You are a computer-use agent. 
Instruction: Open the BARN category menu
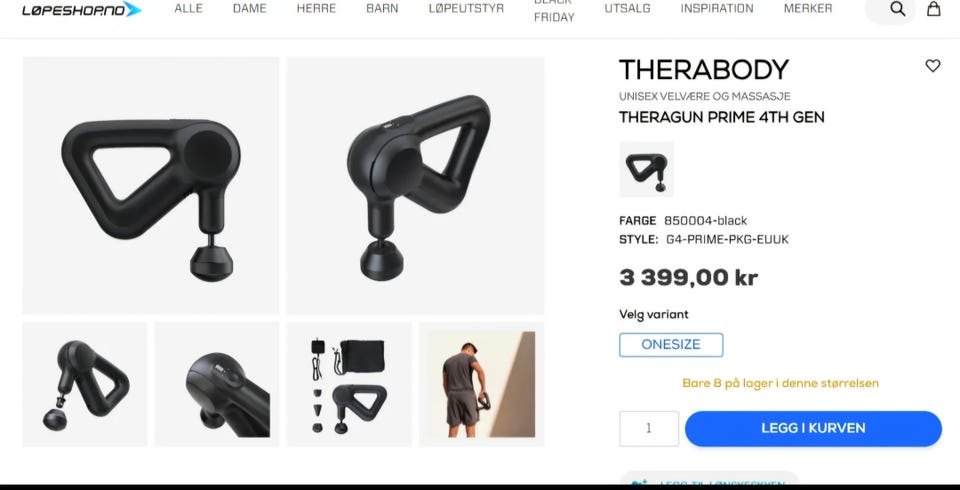pos(382,9)
